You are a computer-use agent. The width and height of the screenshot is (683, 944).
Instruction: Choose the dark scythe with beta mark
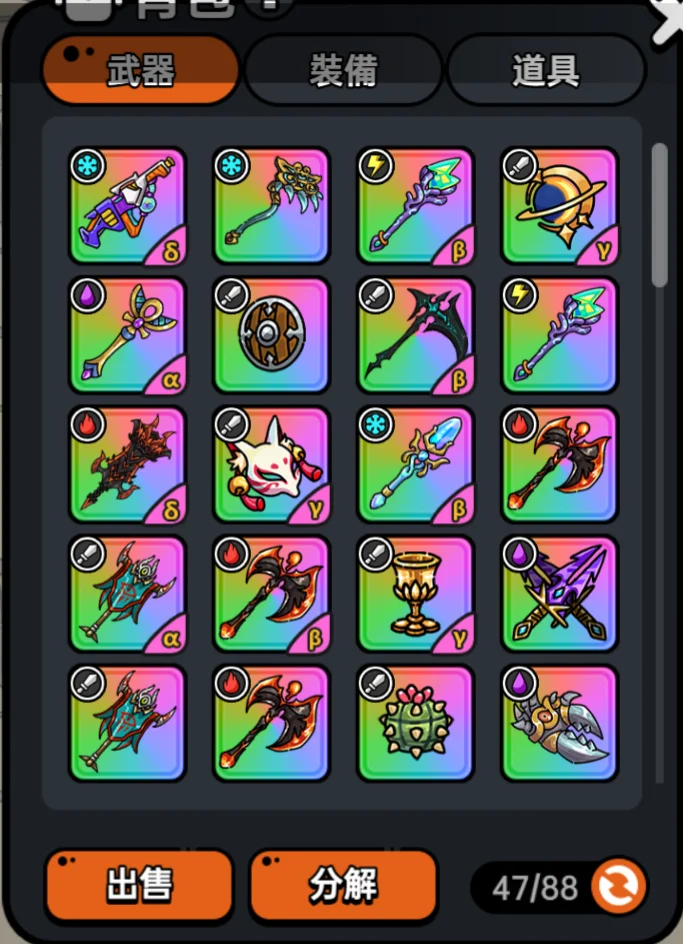click(416, 335)
